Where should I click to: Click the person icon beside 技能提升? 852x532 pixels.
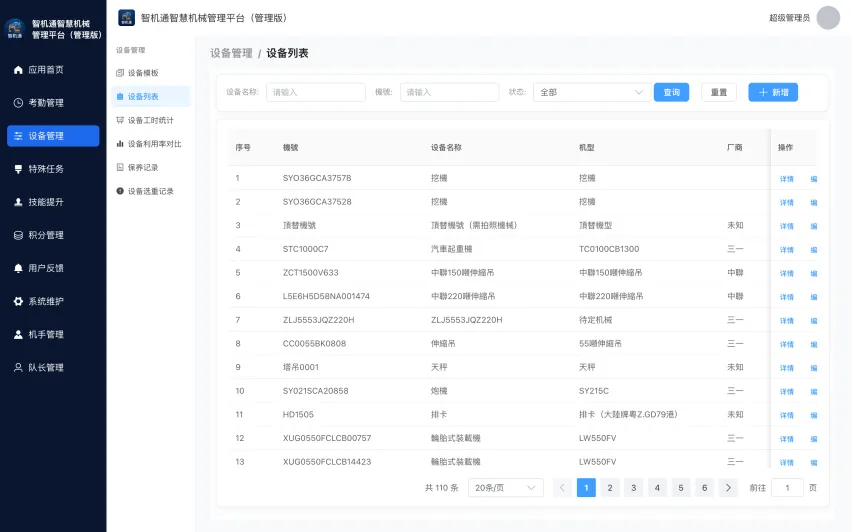[x=18, y=202]
